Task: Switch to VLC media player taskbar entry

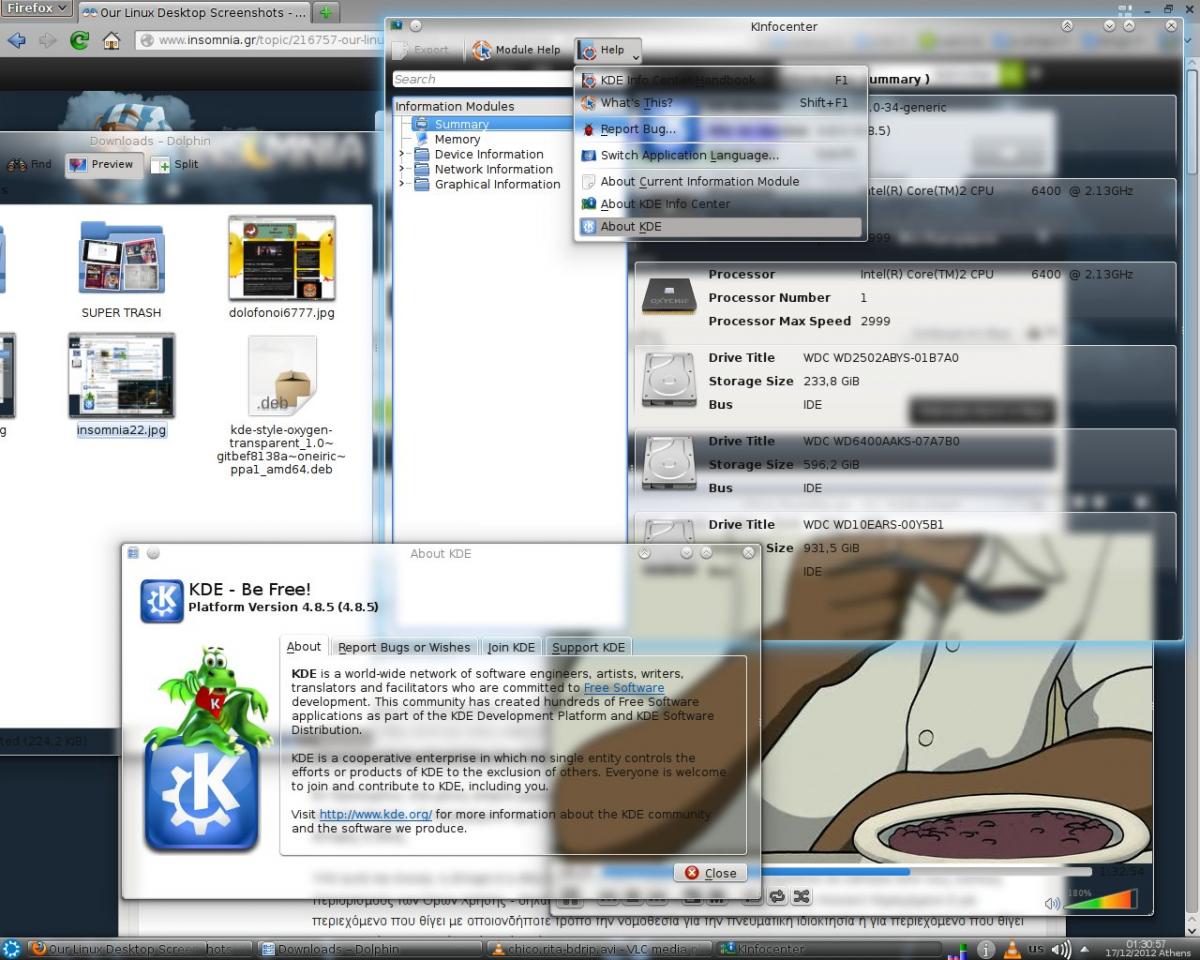Action: [x=599, y=949]
